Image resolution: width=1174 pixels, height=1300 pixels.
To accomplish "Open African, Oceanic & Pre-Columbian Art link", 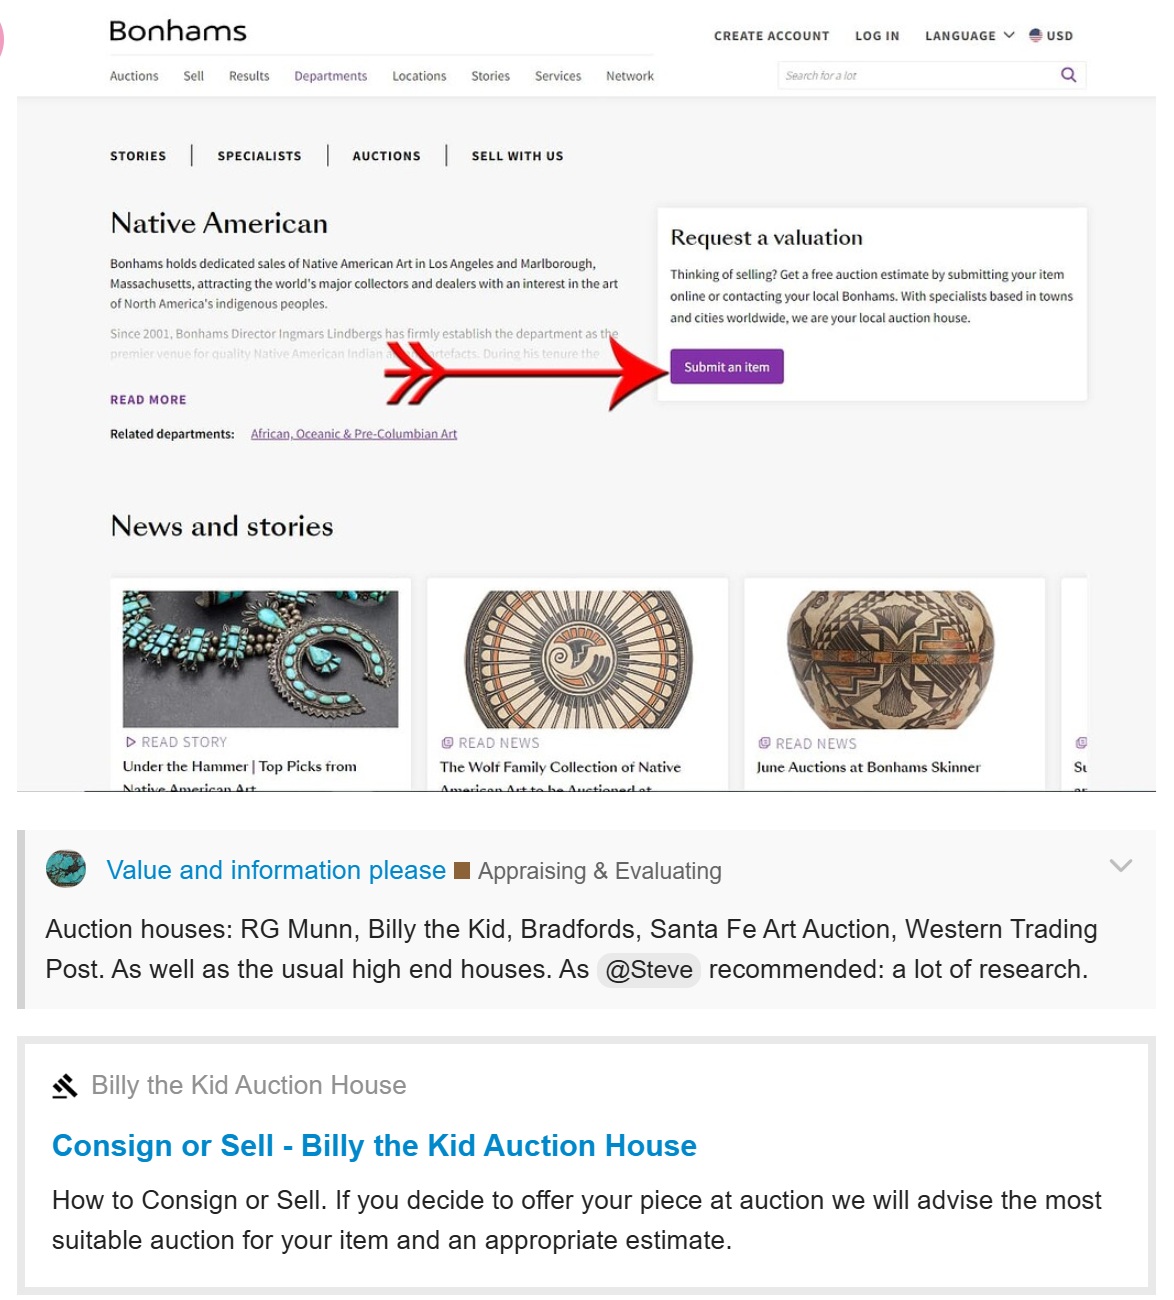I will tap(354, 434).
